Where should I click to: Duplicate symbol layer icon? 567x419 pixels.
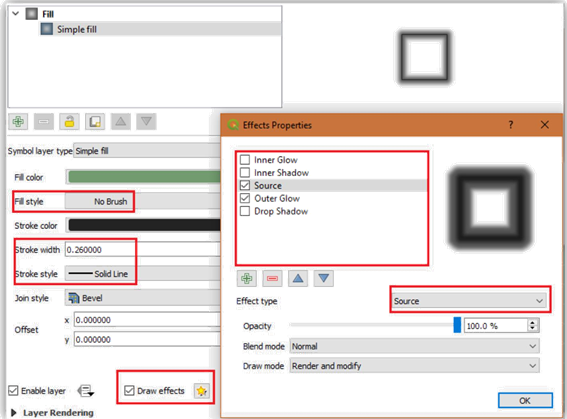pyautogui.click(x=95, y=121)
